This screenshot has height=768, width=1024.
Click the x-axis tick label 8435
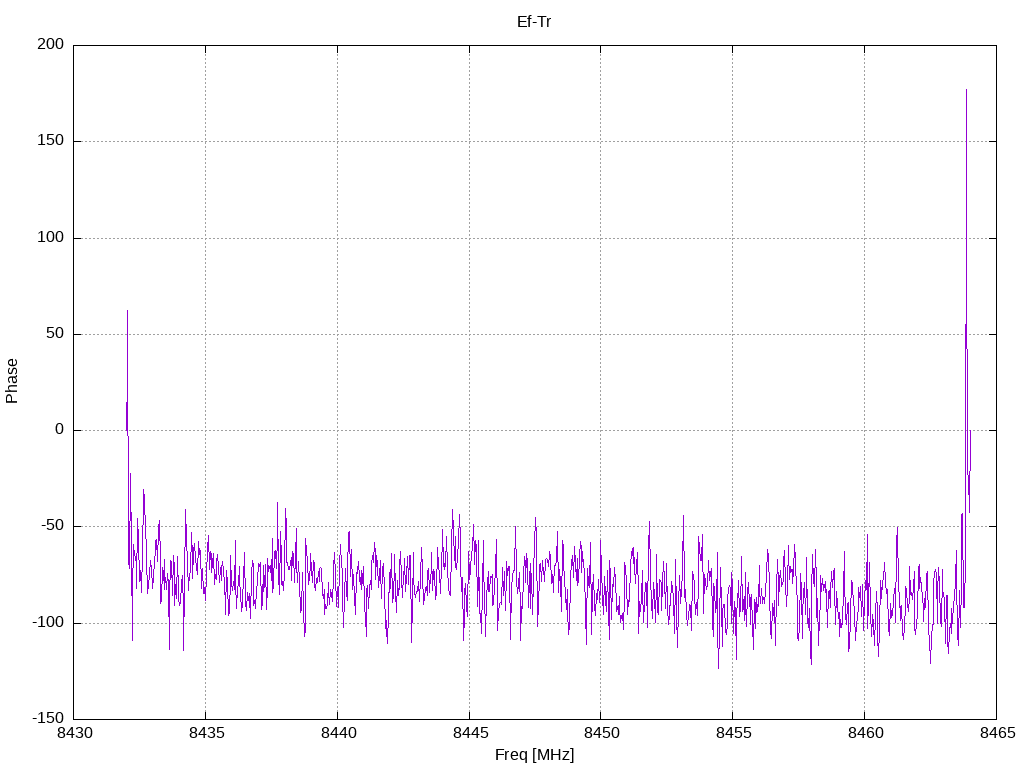coord(206,733)
